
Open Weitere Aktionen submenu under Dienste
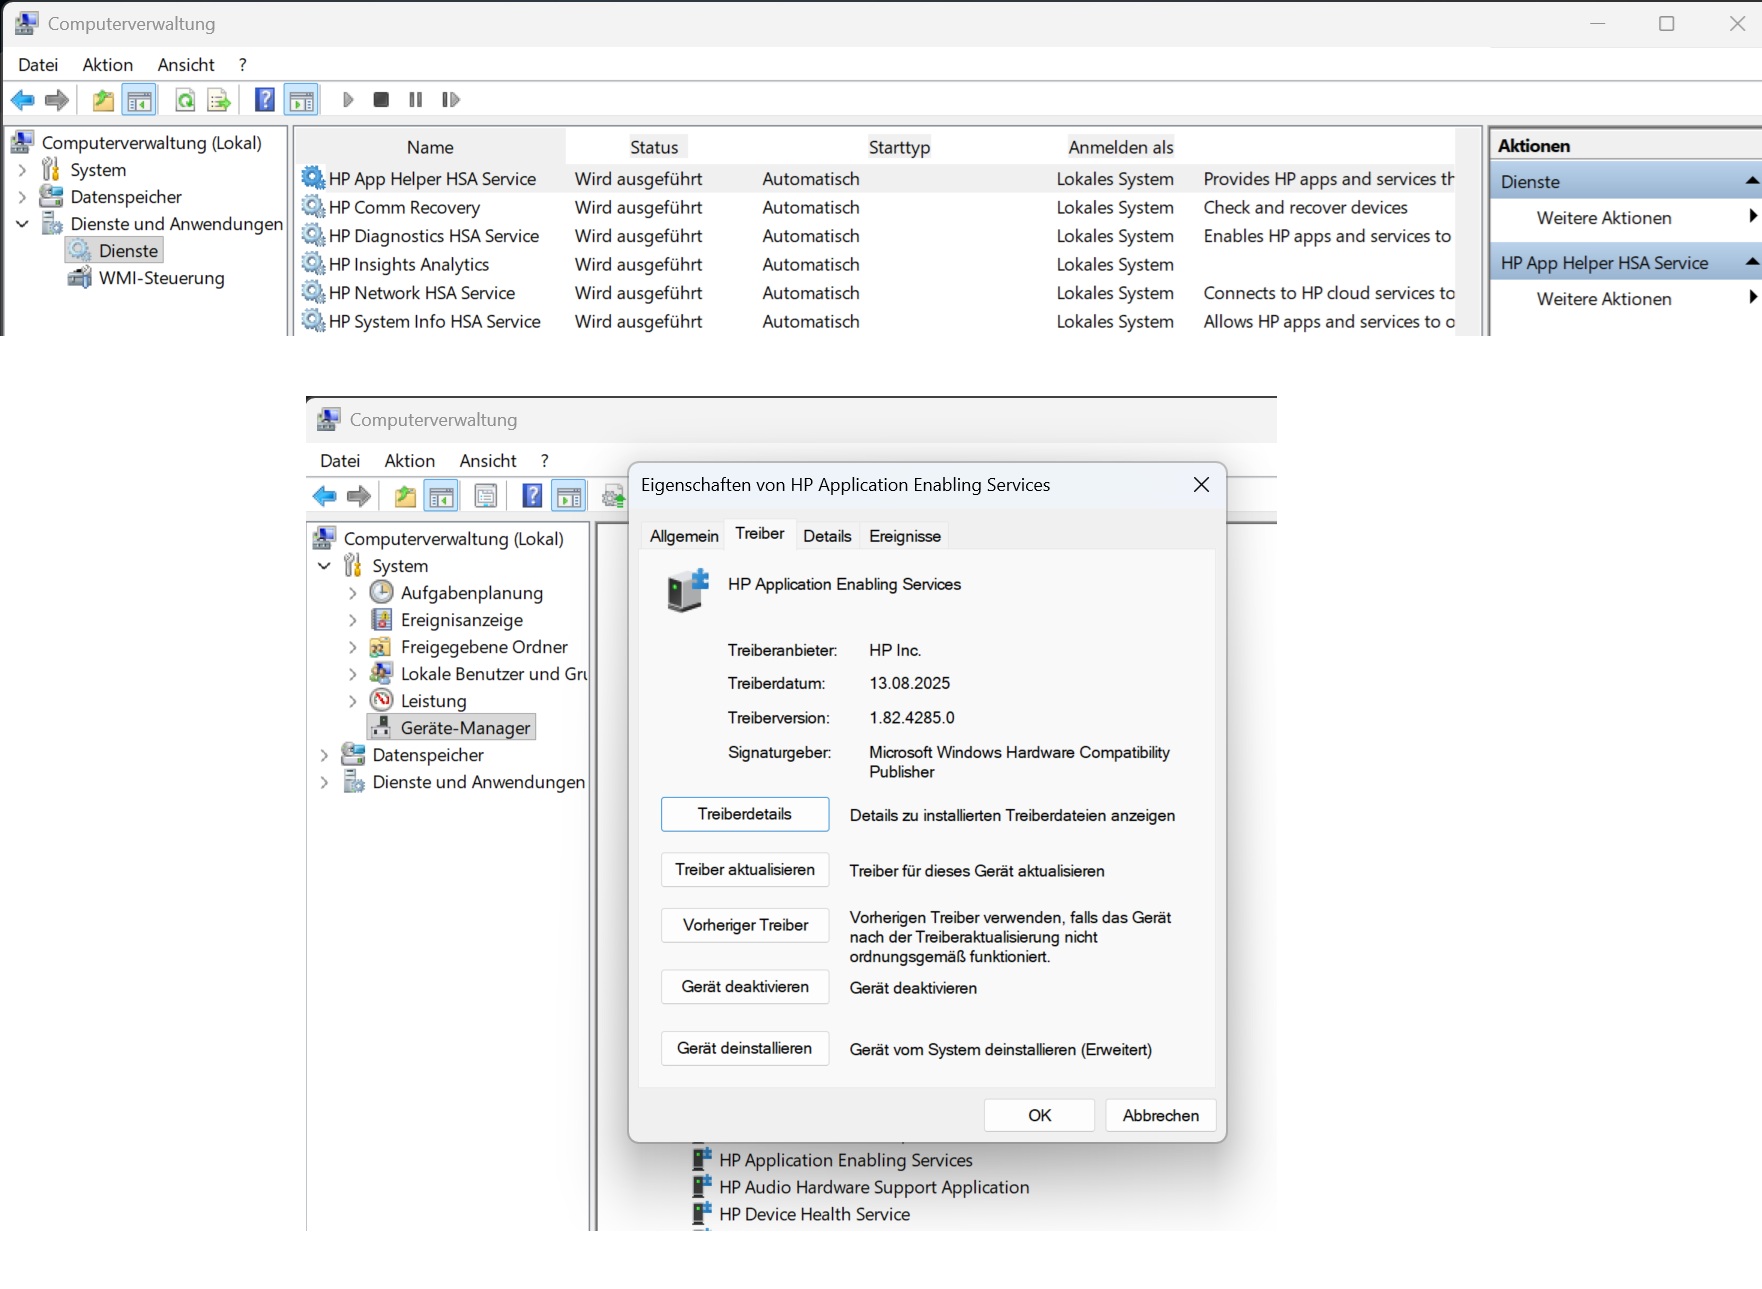pos(1624,218)
